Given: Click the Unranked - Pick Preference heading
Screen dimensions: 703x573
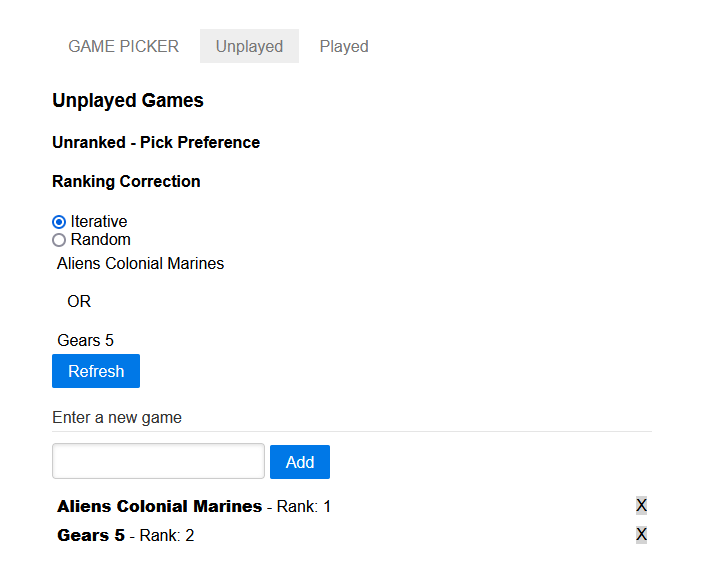Looking at the screenshot, I should point(156,143).
